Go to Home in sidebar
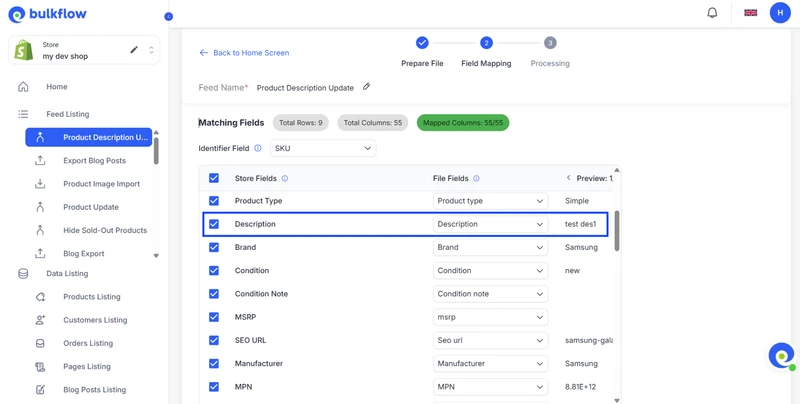 [x=57, y=87]
